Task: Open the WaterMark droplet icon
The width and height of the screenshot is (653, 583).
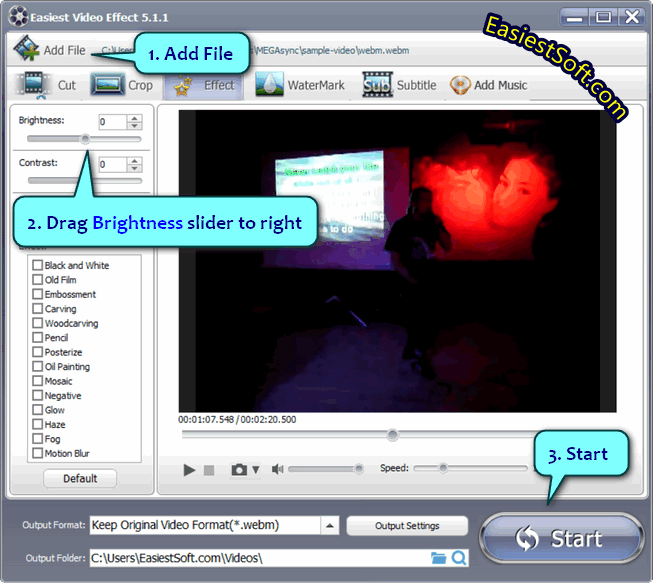Action: click(x=269, y=85)
